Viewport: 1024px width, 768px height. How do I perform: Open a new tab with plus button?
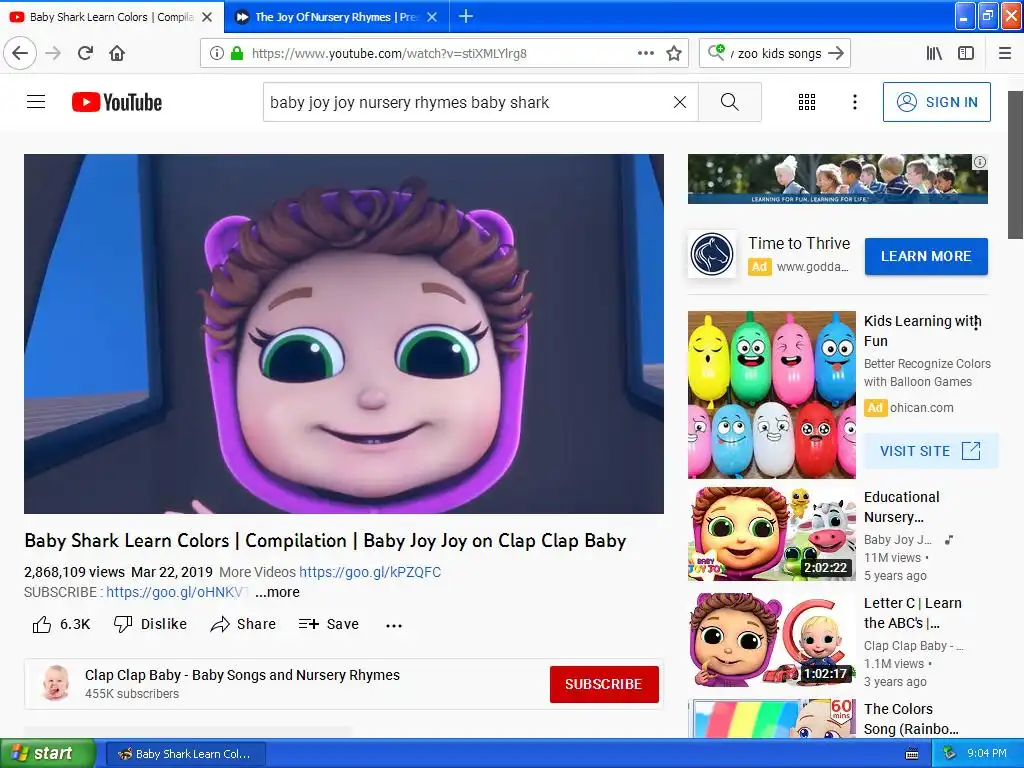pyautogui.click(x=466, y=16)
